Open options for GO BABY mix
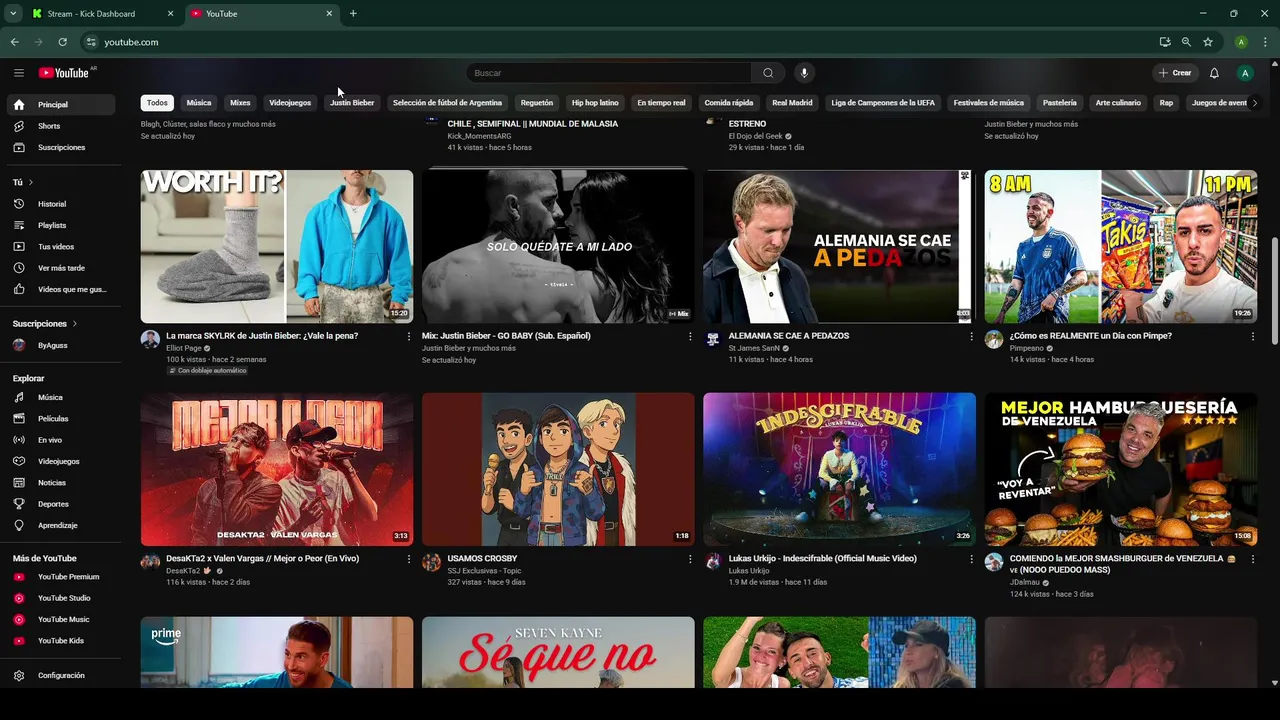 (689, 336)
